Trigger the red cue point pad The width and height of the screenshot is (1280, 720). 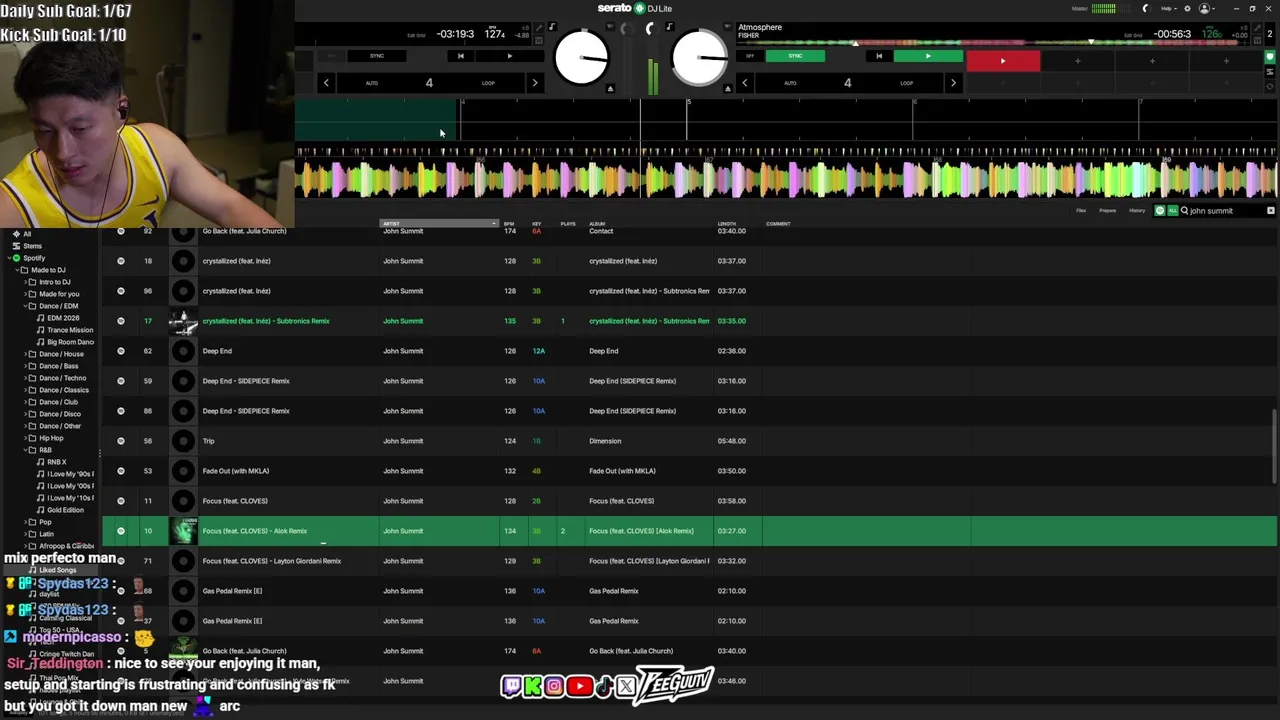point(1003,61)
